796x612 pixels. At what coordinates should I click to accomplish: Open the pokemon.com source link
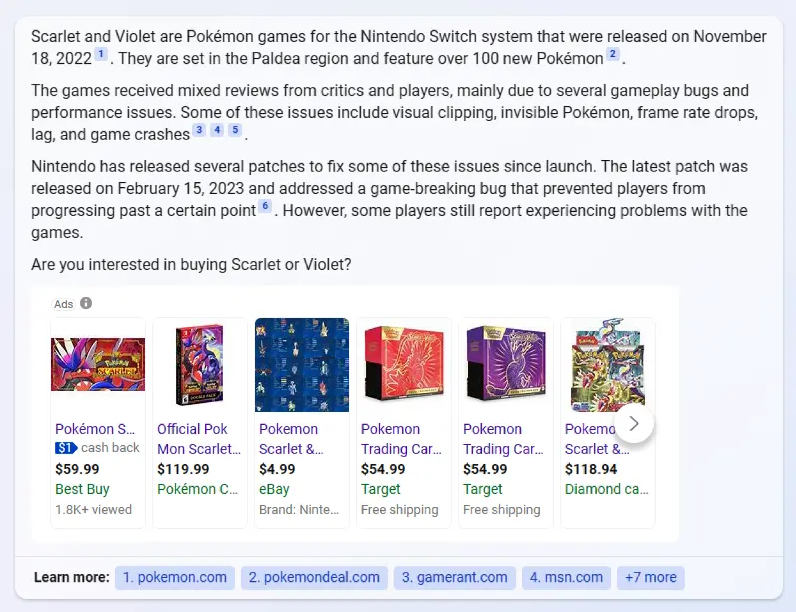coord(175,577)
